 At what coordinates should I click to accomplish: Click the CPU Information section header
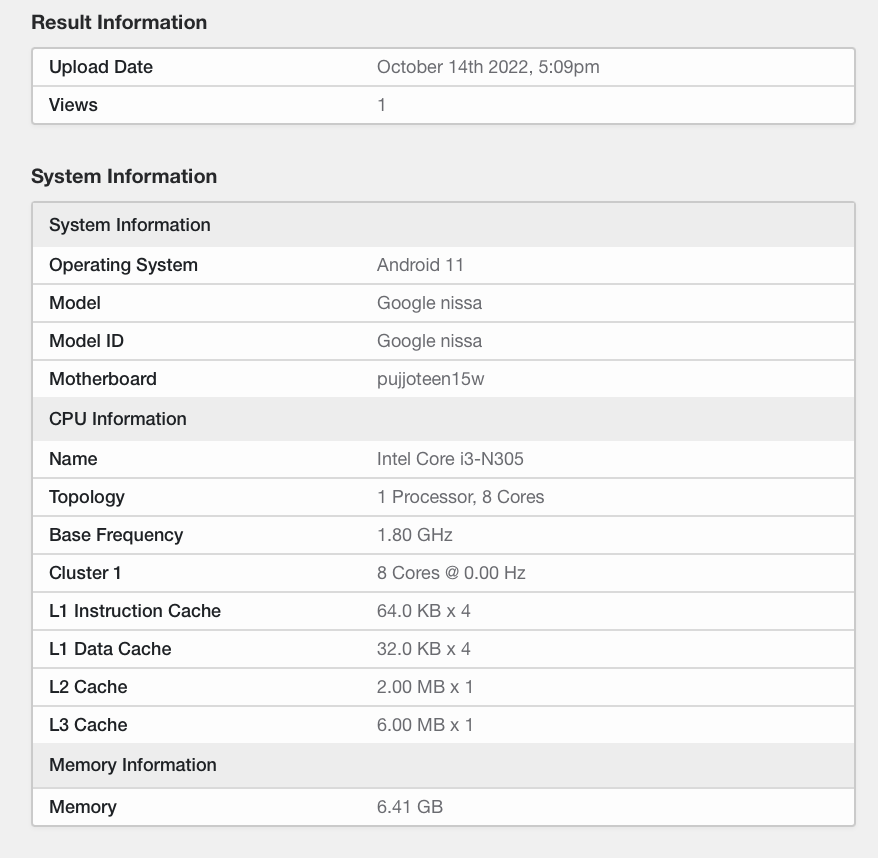(117, 419)
